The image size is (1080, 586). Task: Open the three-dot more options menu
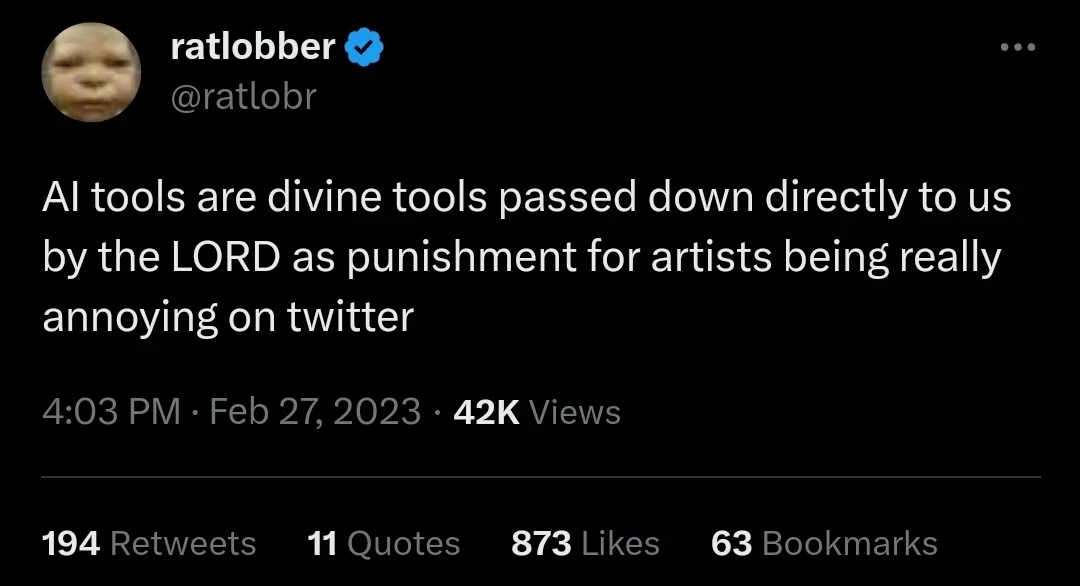click(x=1018, y=47)
